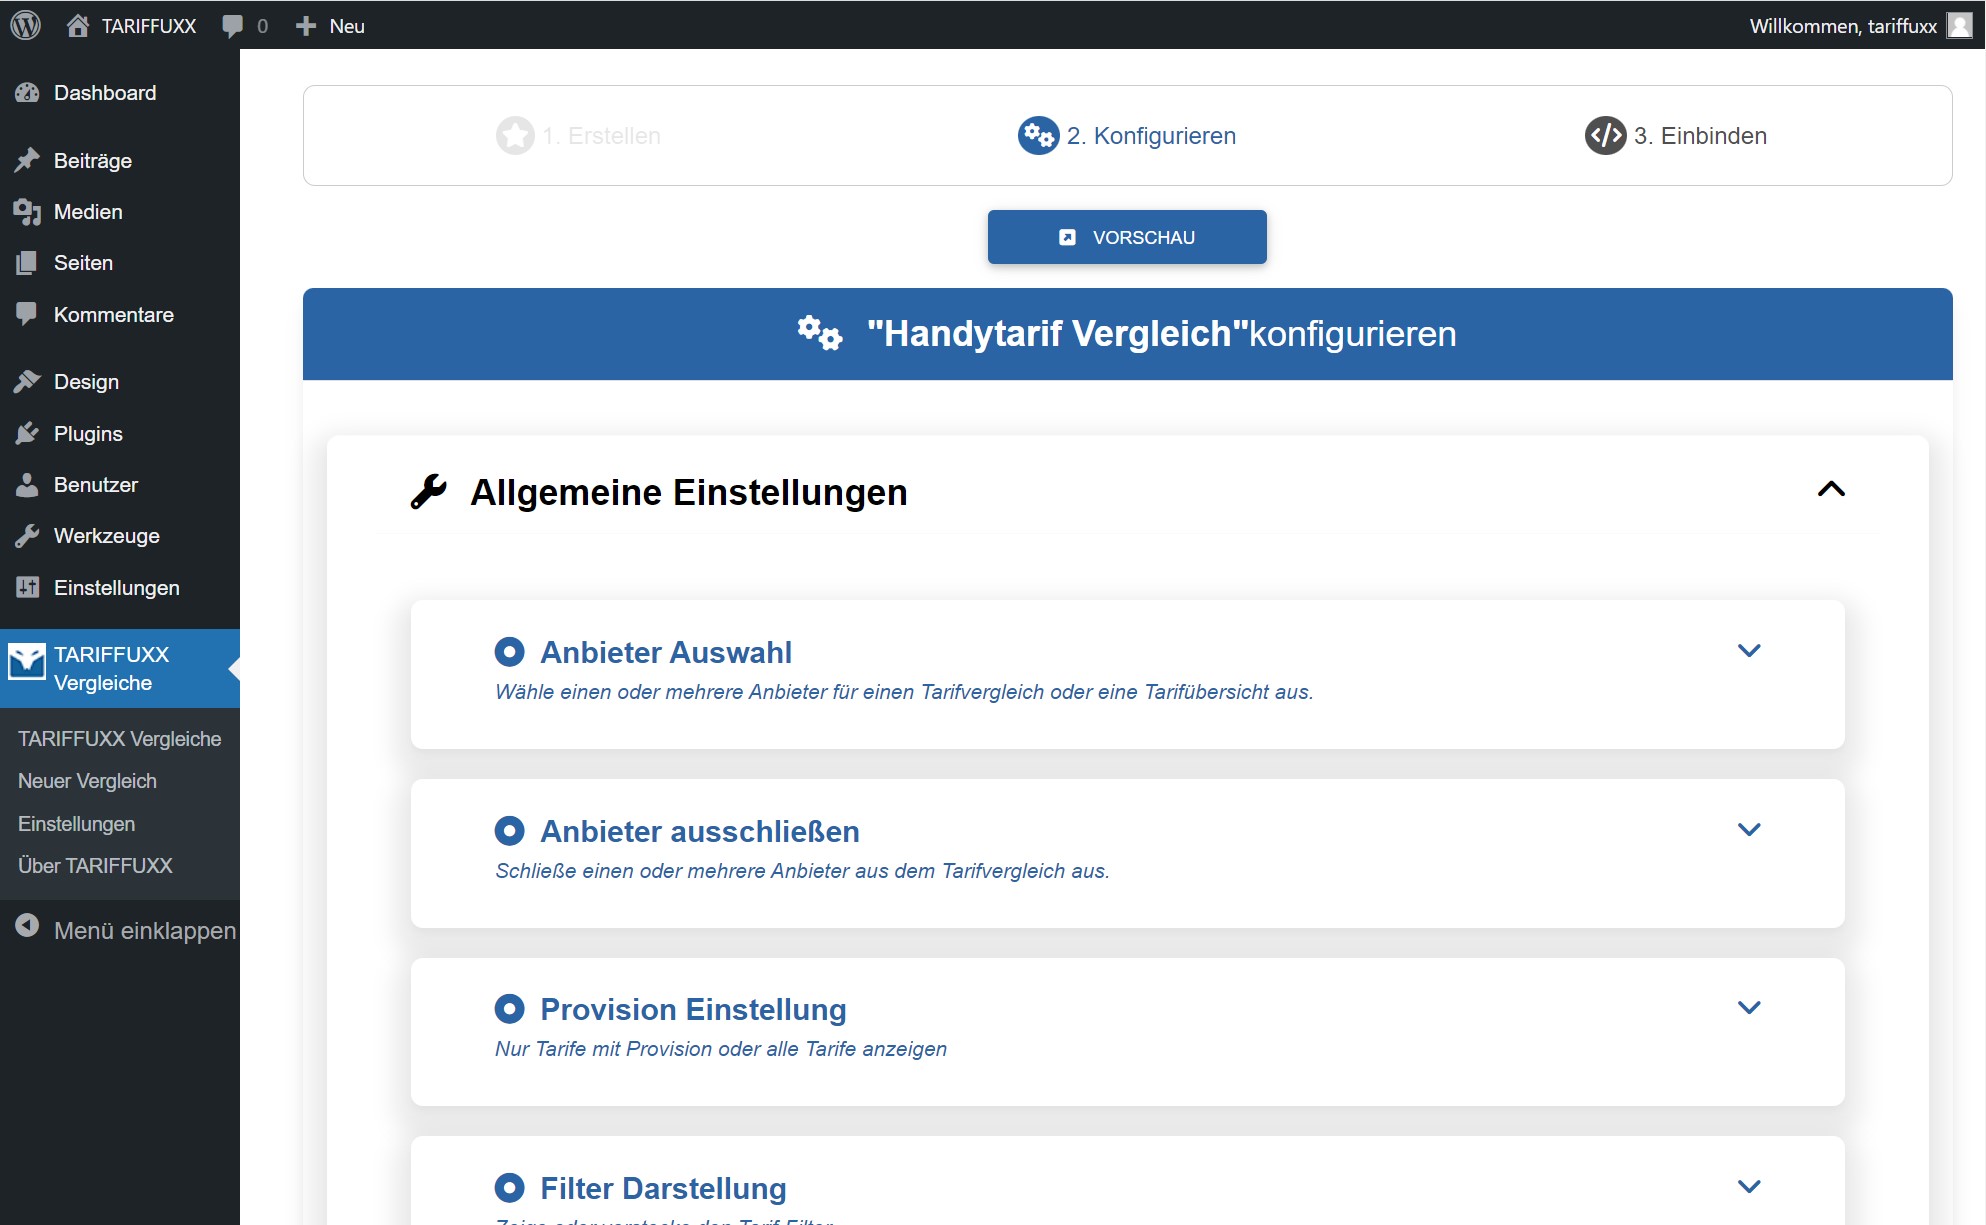Click the TARIFFUXX fox logo icon

[27, 662]
